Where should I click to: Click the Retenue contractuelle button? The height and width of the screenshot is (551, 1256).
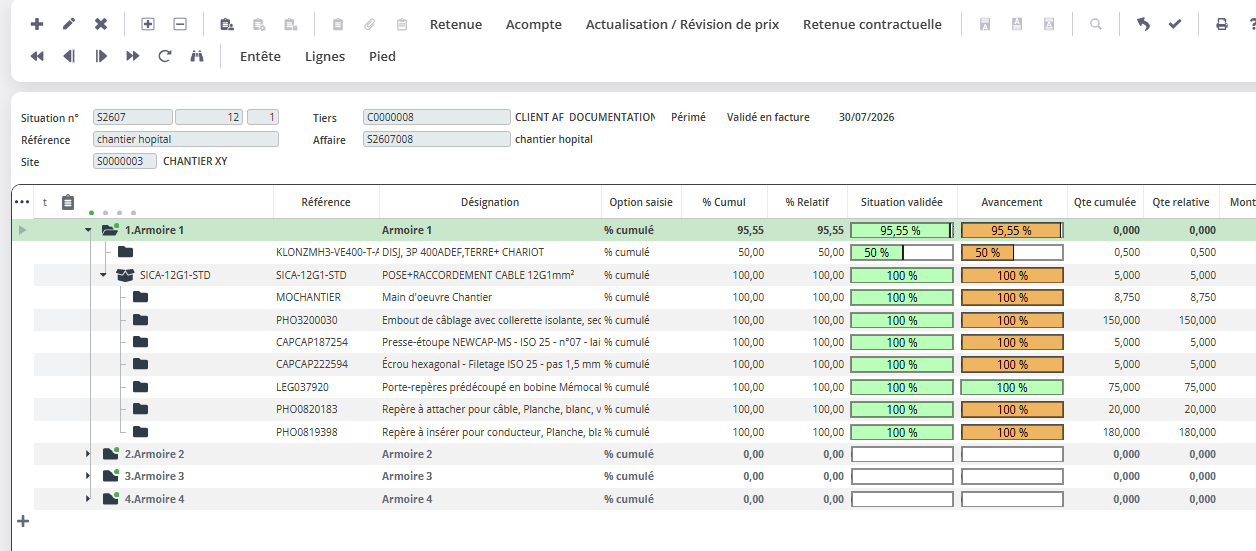(872, 24)
